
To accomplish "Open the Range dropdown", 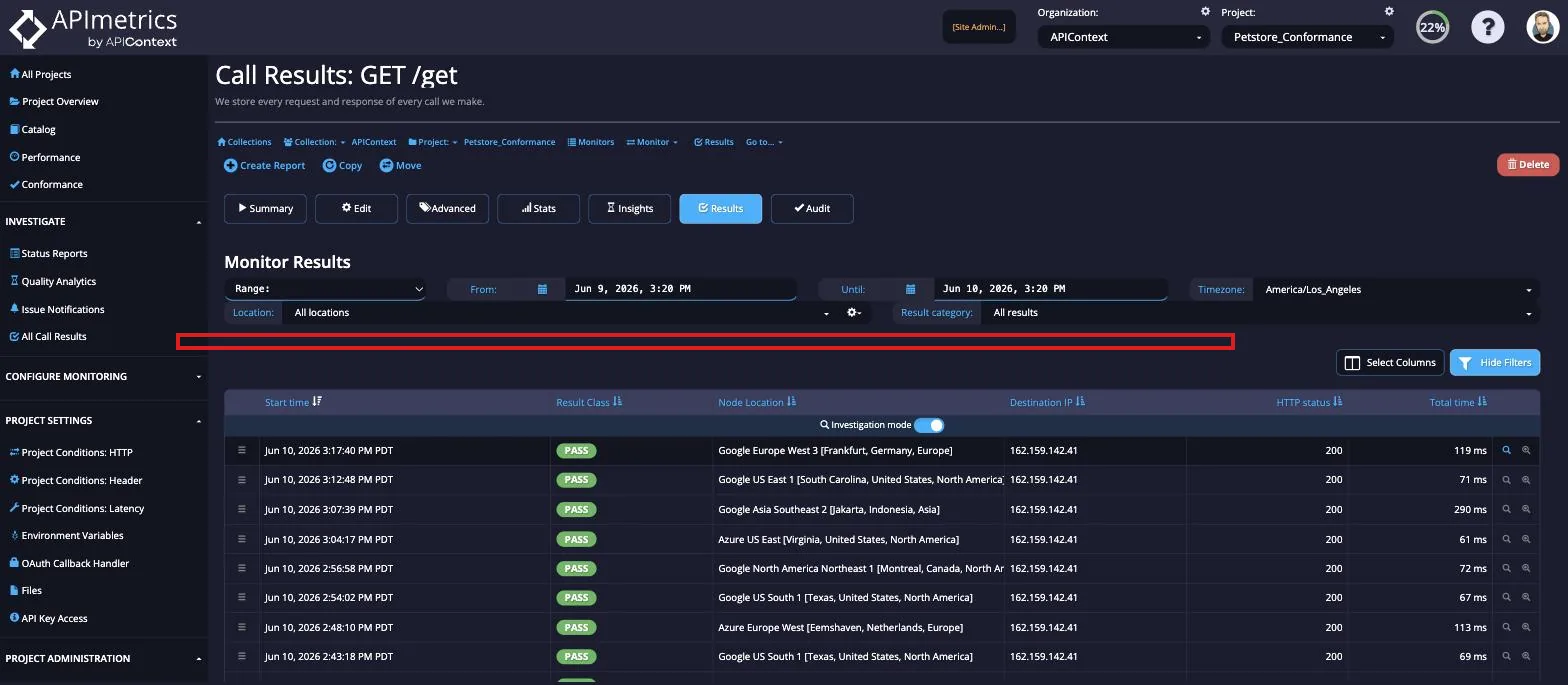I will (x=325, y=289).
